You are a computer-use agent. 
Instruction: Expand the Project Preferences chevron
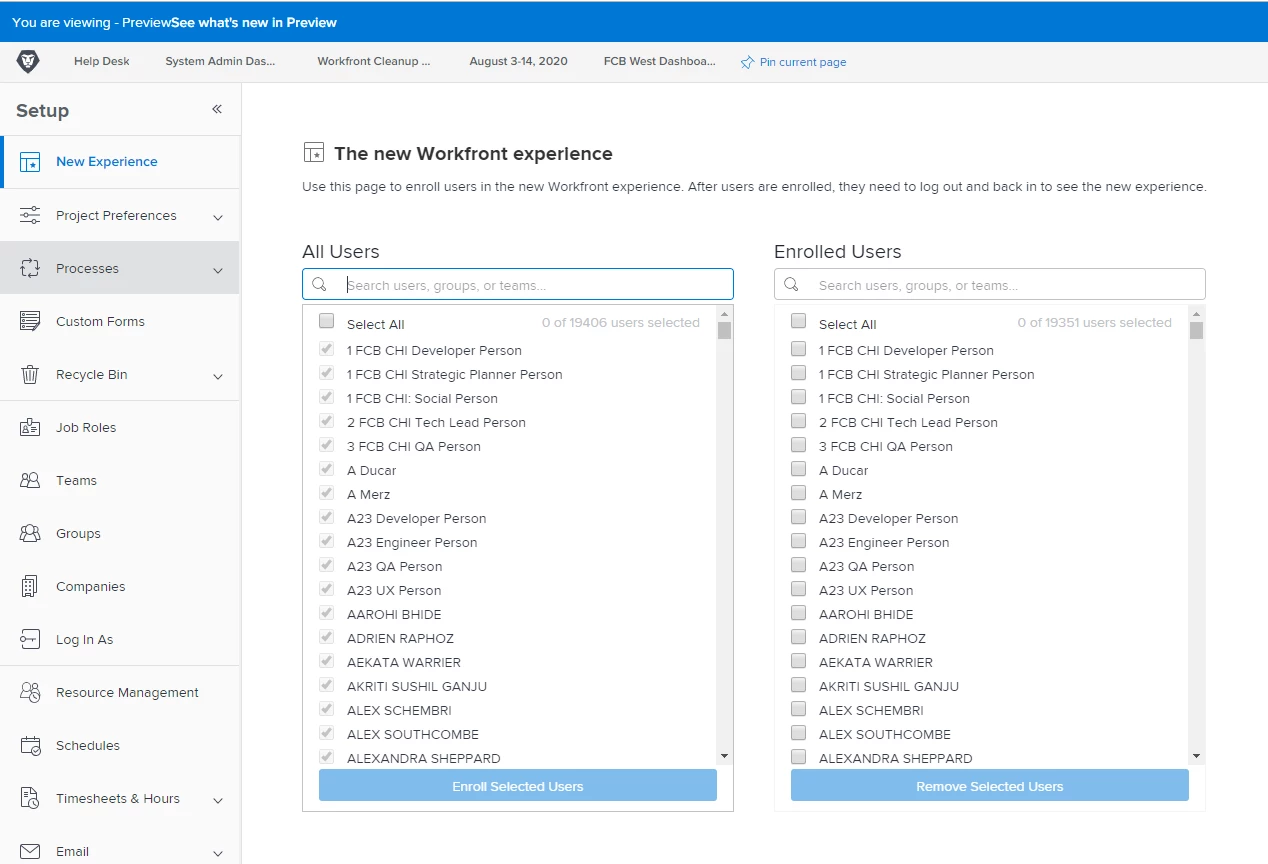[218, 217]
